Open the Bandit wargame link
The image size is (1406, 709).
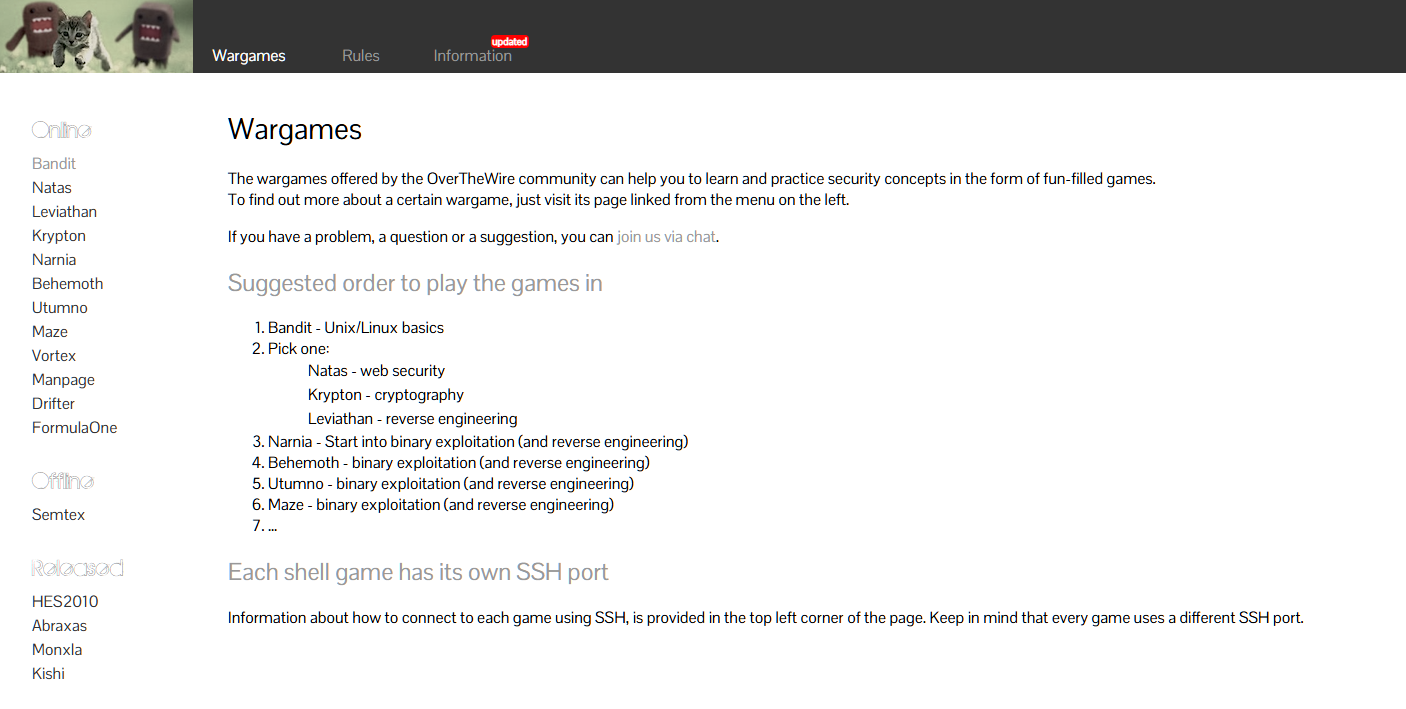[54, 164]
